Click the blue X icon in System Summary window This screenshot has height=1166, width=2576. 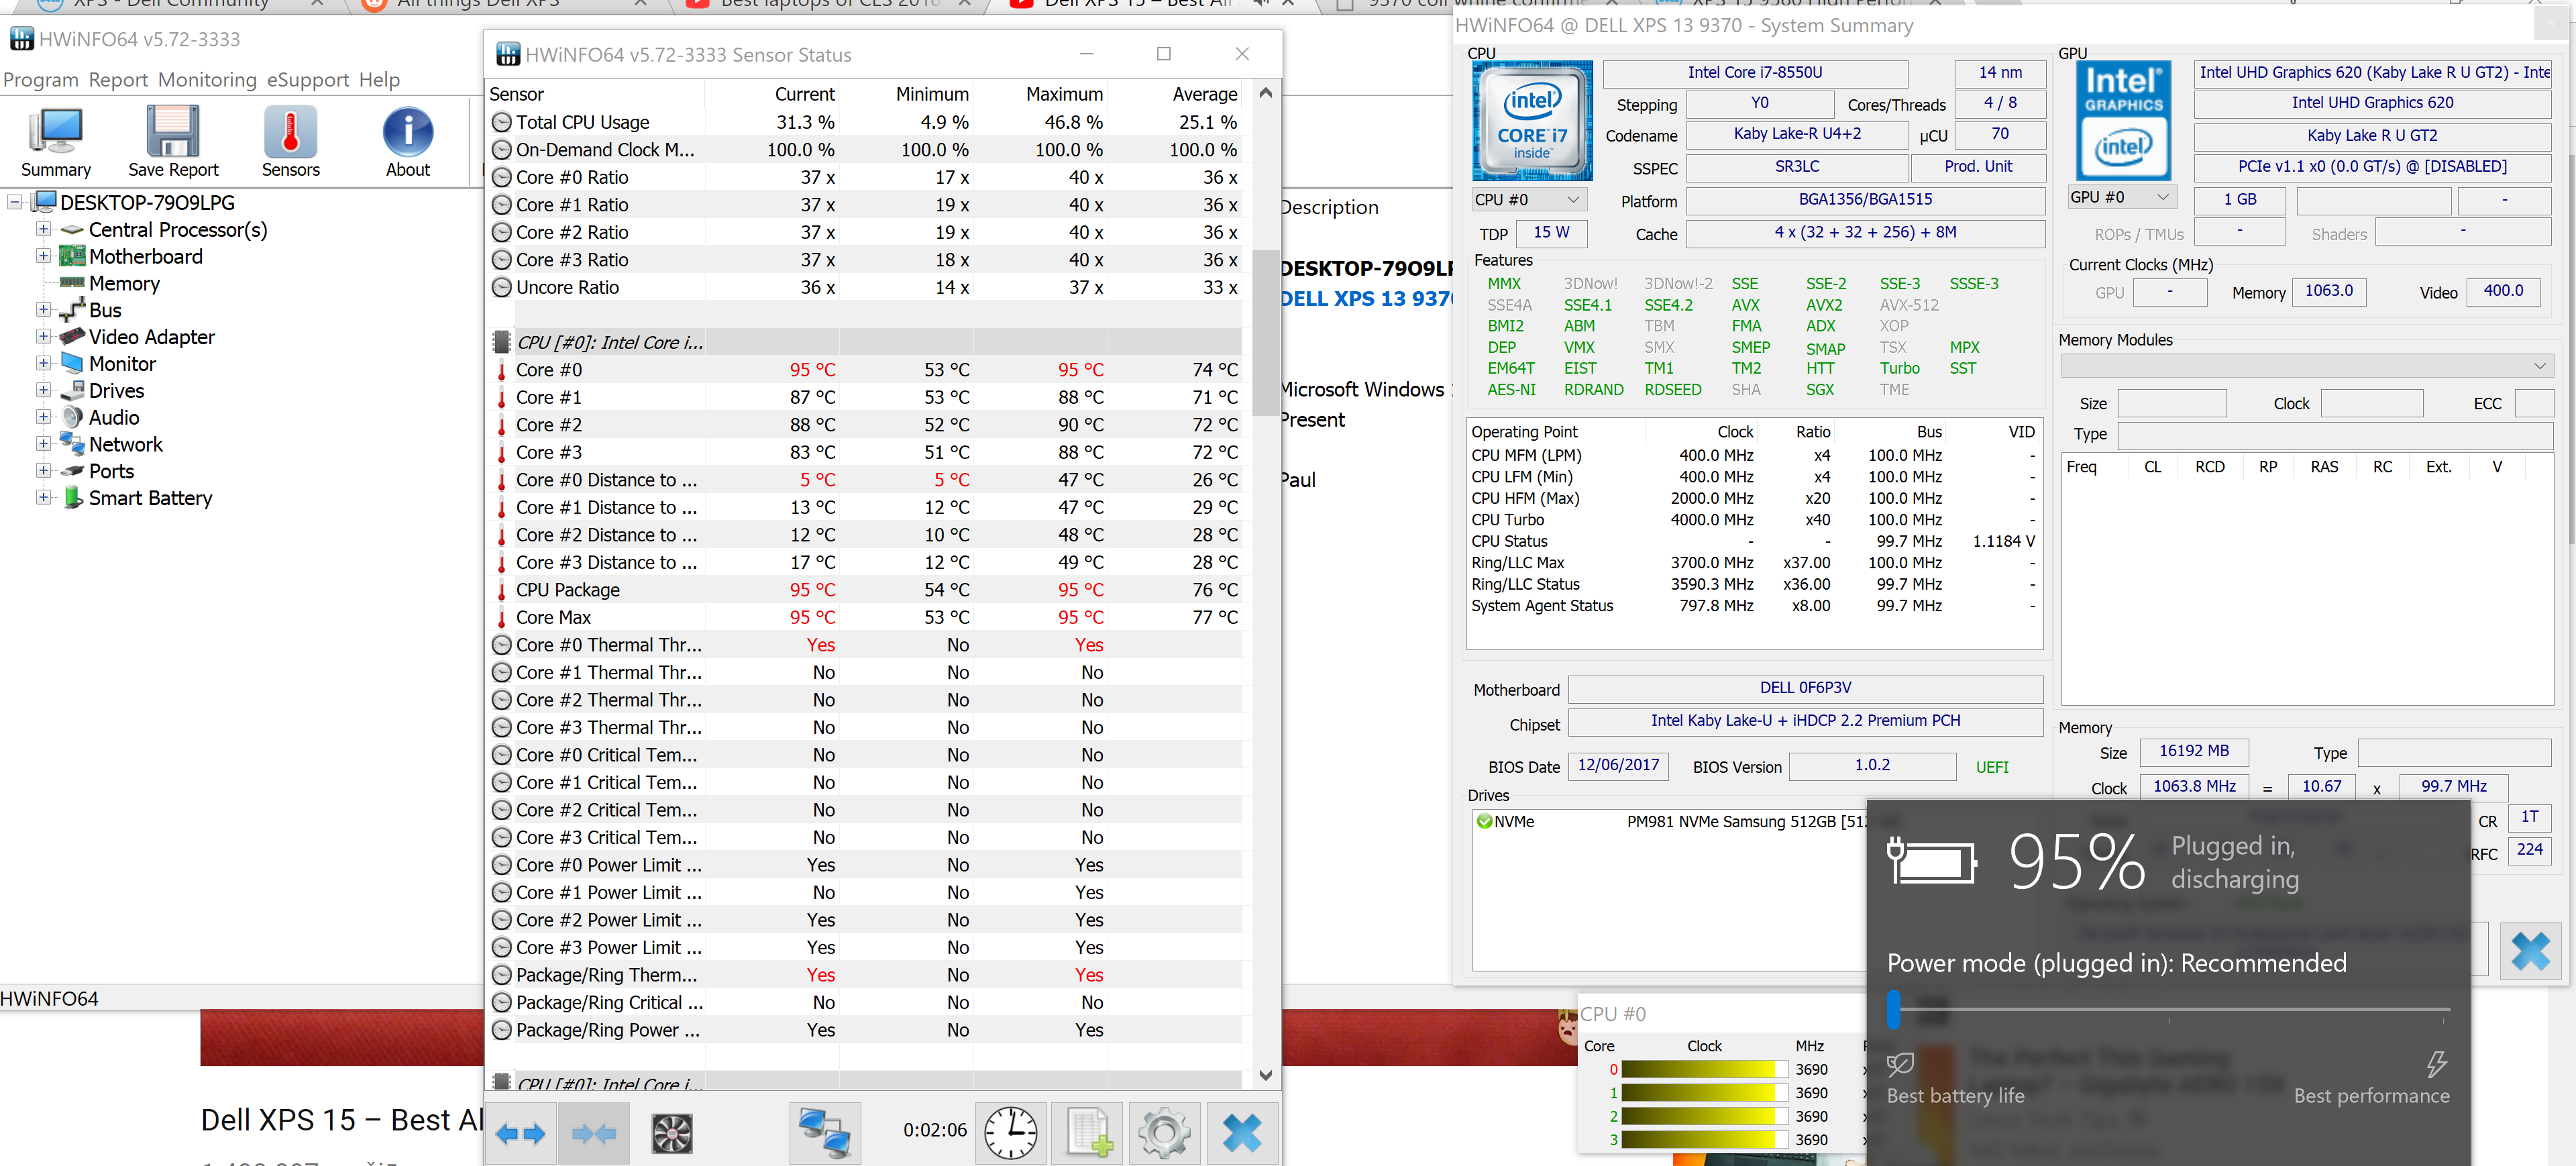tap(2530, 951)
